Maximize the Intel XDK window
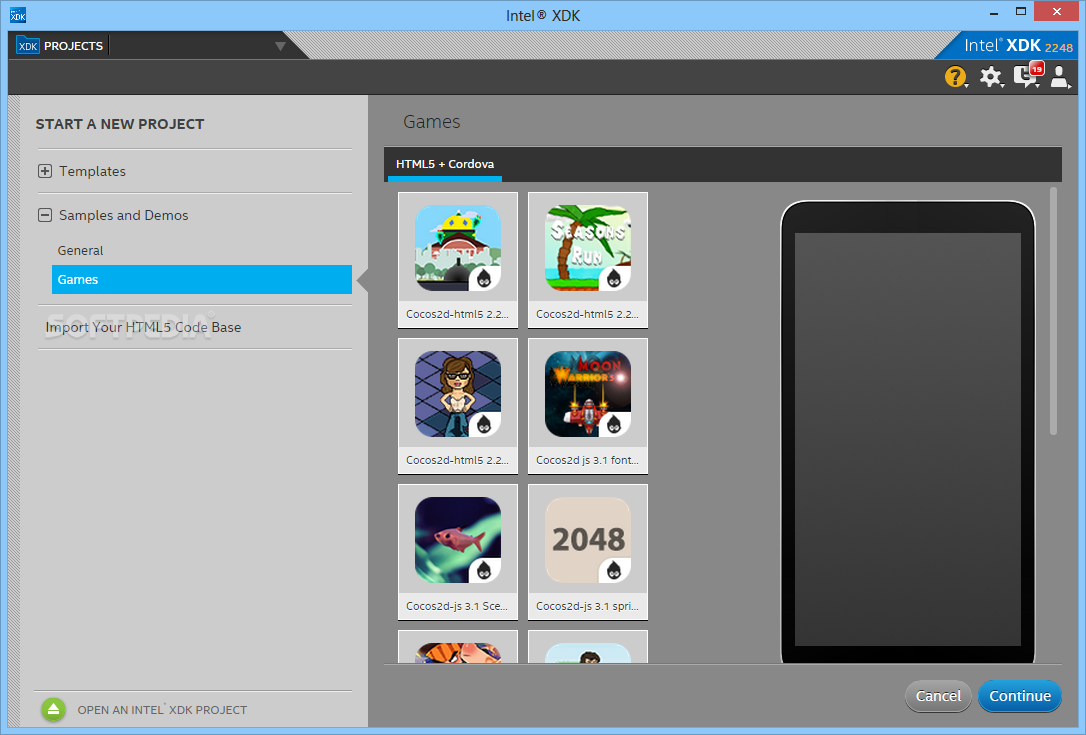The image size is (1086, 735). click(x=1021, y=12)
